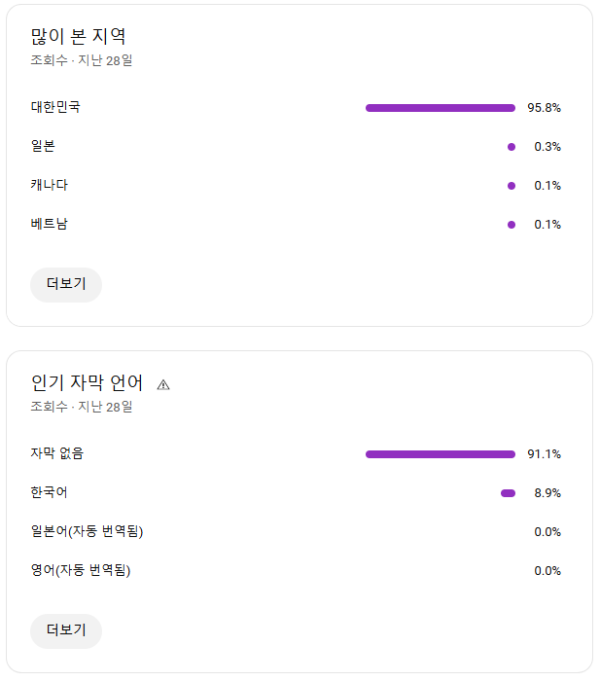
Task: Click 더보기 under 많이 본 지역
Action: point(66,284)
